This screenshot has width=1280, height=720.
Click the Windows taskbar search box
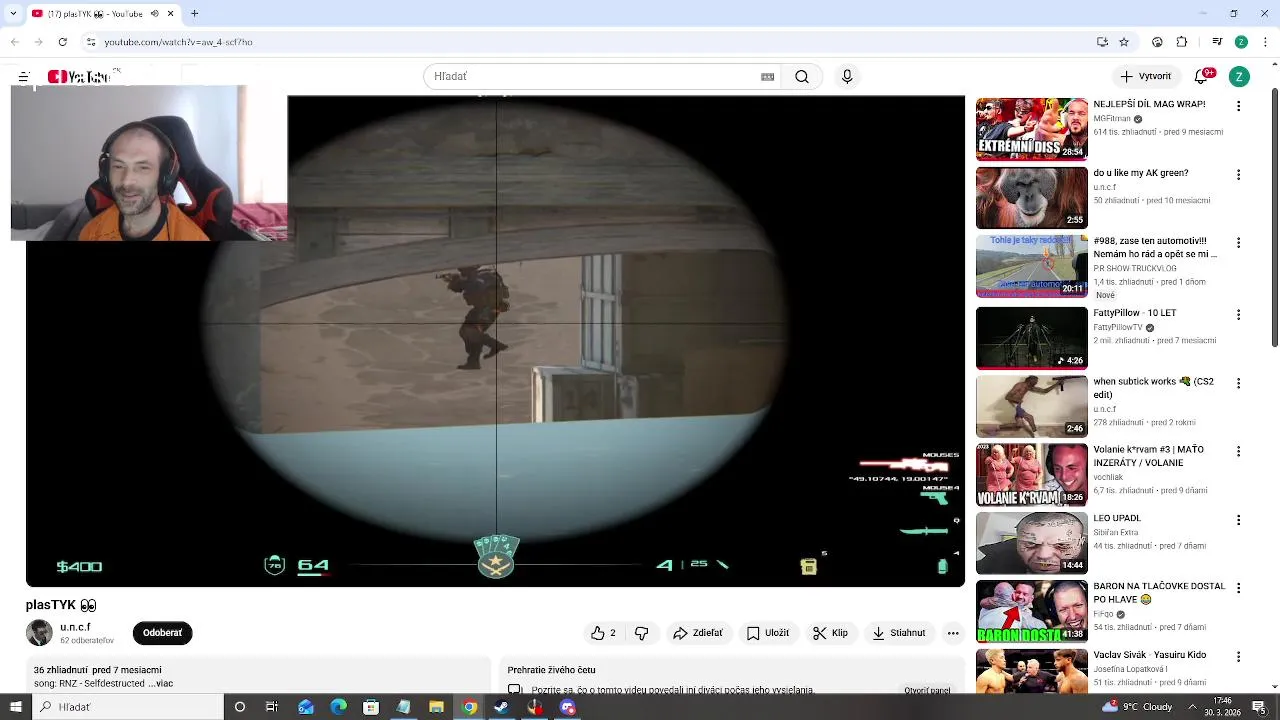[128, 707]
